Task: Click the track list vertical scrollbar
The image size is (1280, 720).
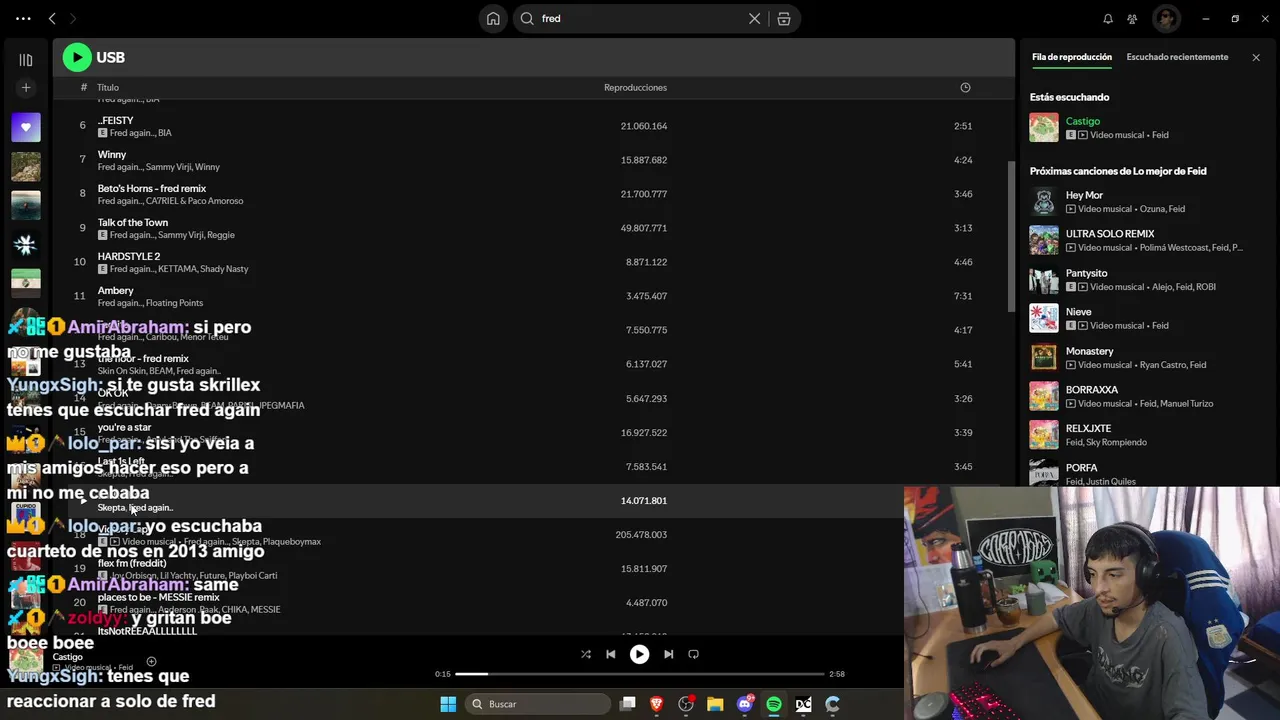Action: pyautogui.click(x=1010, y=235)
